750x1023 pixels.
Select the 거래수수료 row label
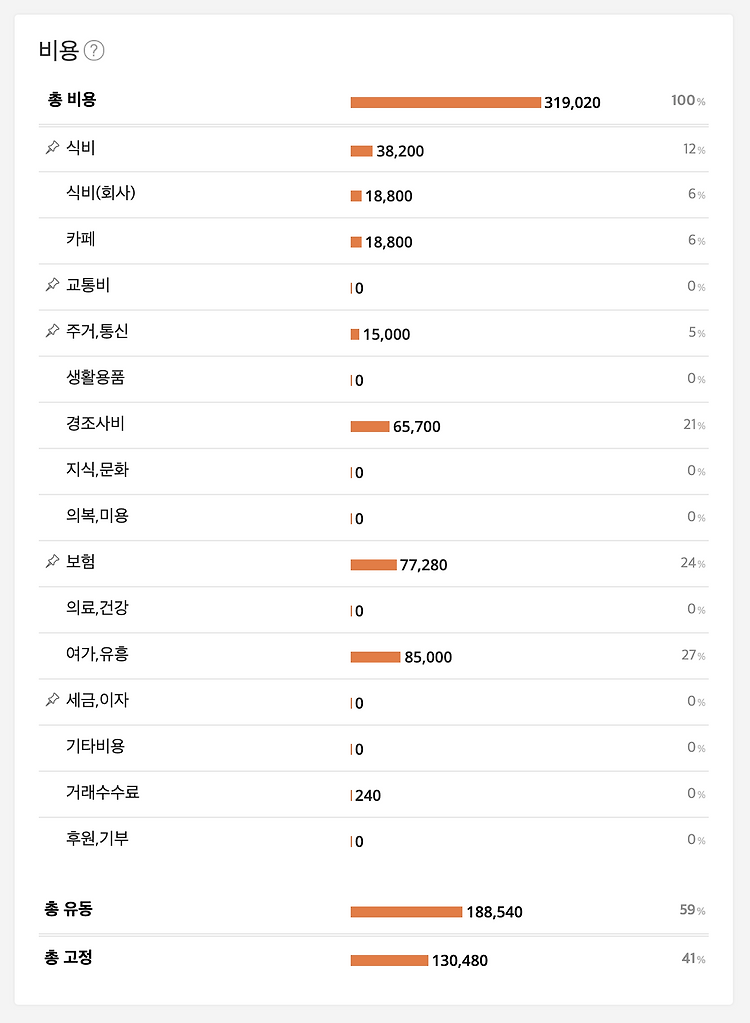pos(102,792)
